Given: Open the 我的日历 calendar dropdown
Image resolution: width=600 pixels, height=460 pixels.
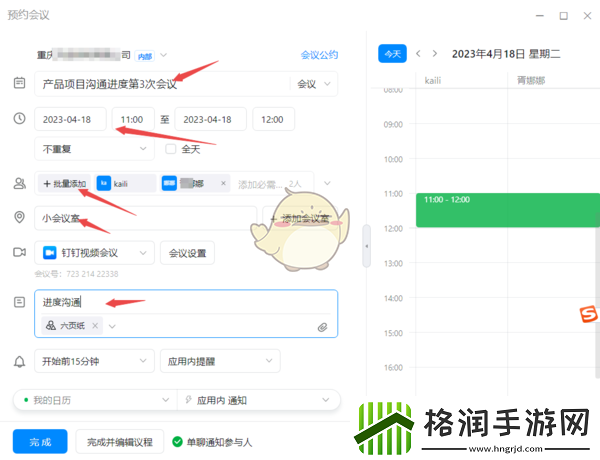Looking at the screenshot, I should [95, 400].
